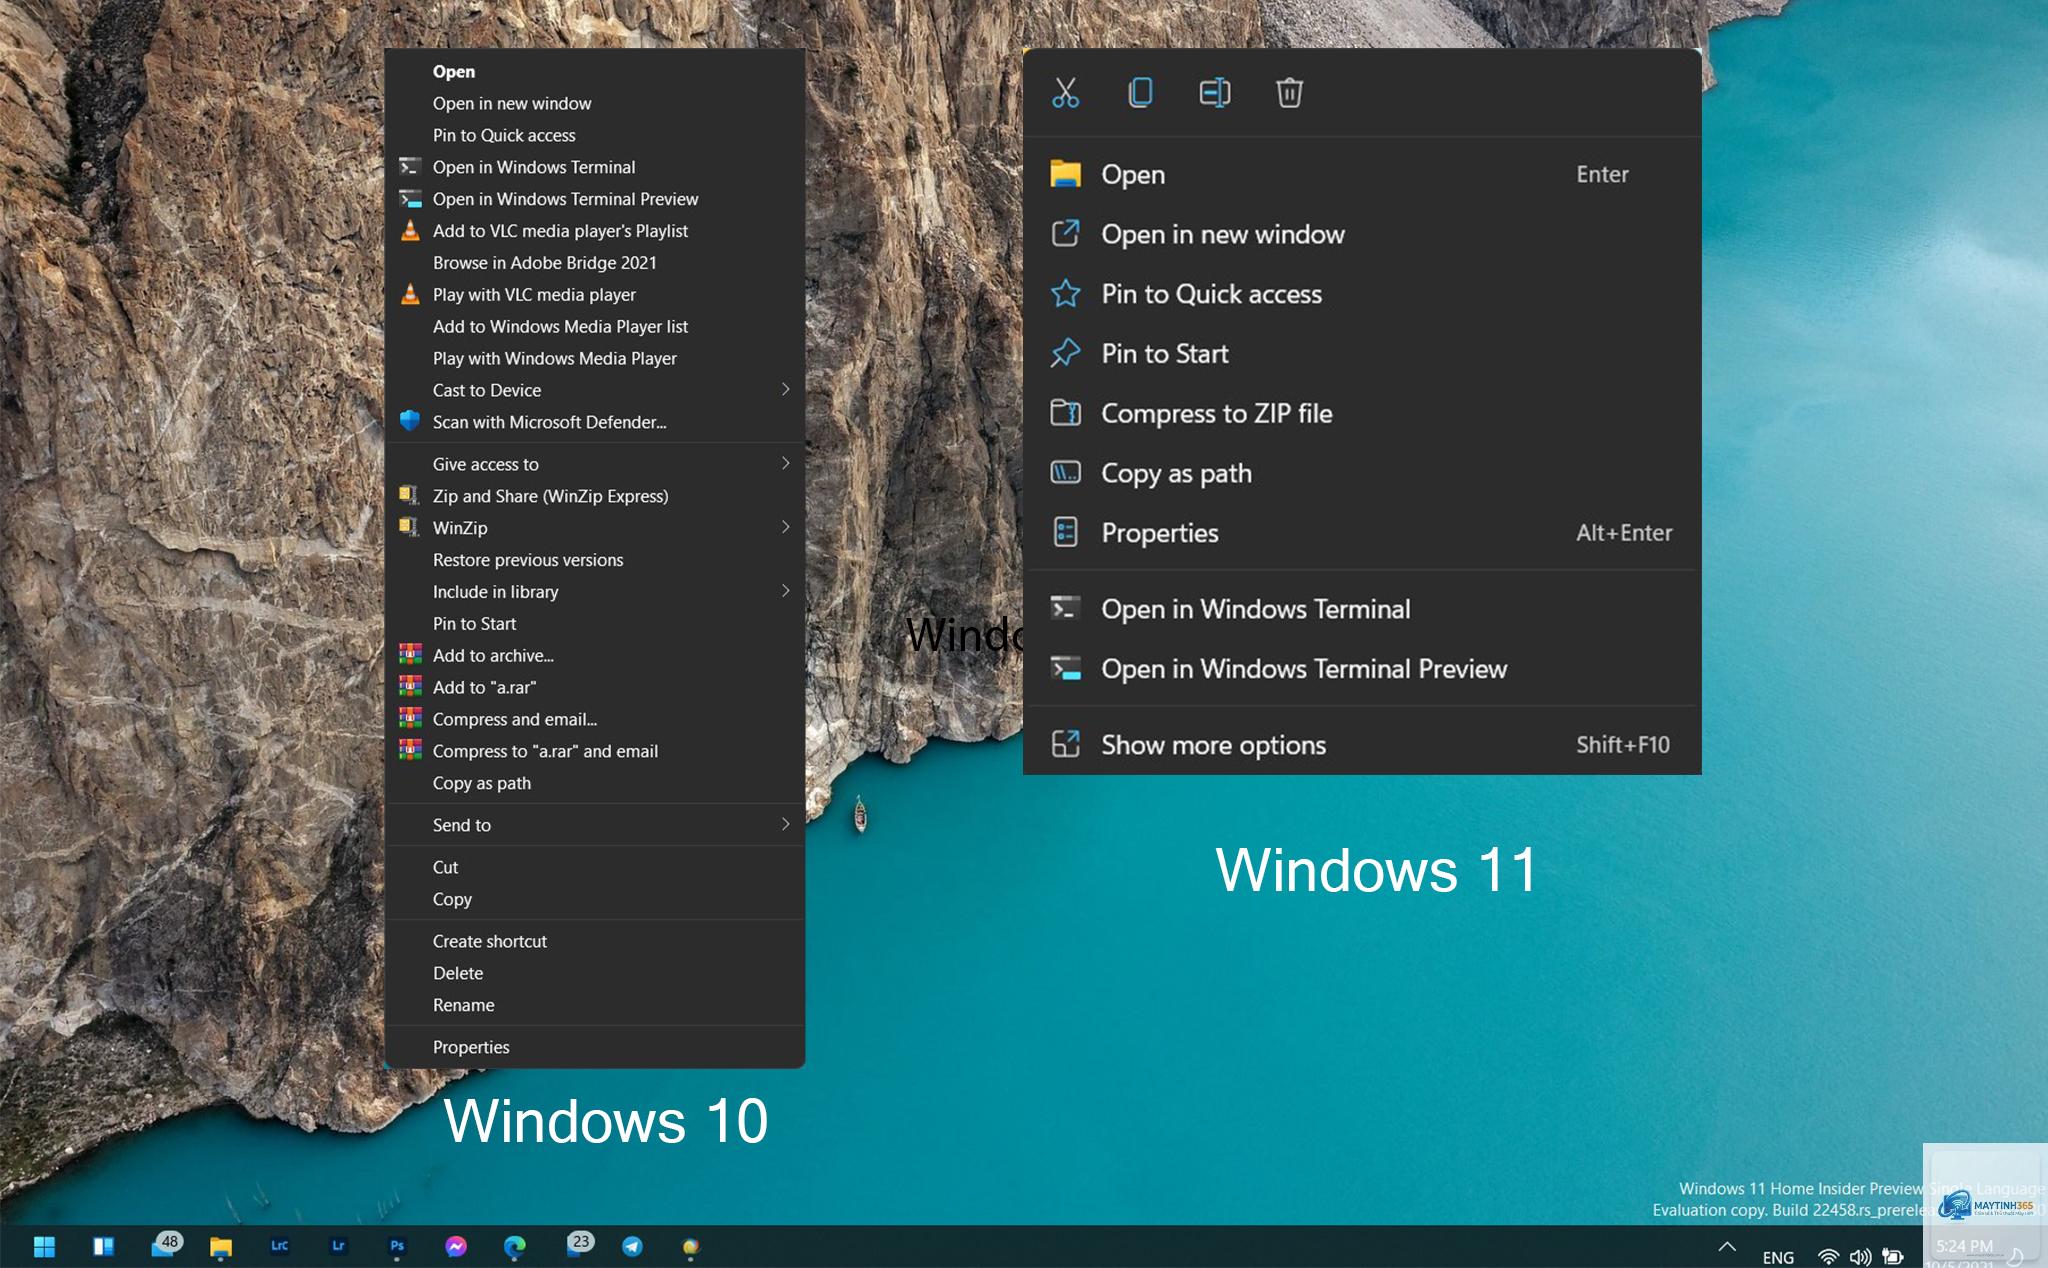Click the folder icon beside Open with Enter shortcut
The width and height of the screenshot is (2048, 1268).
pyautogui.click(x=1065, y=174)
